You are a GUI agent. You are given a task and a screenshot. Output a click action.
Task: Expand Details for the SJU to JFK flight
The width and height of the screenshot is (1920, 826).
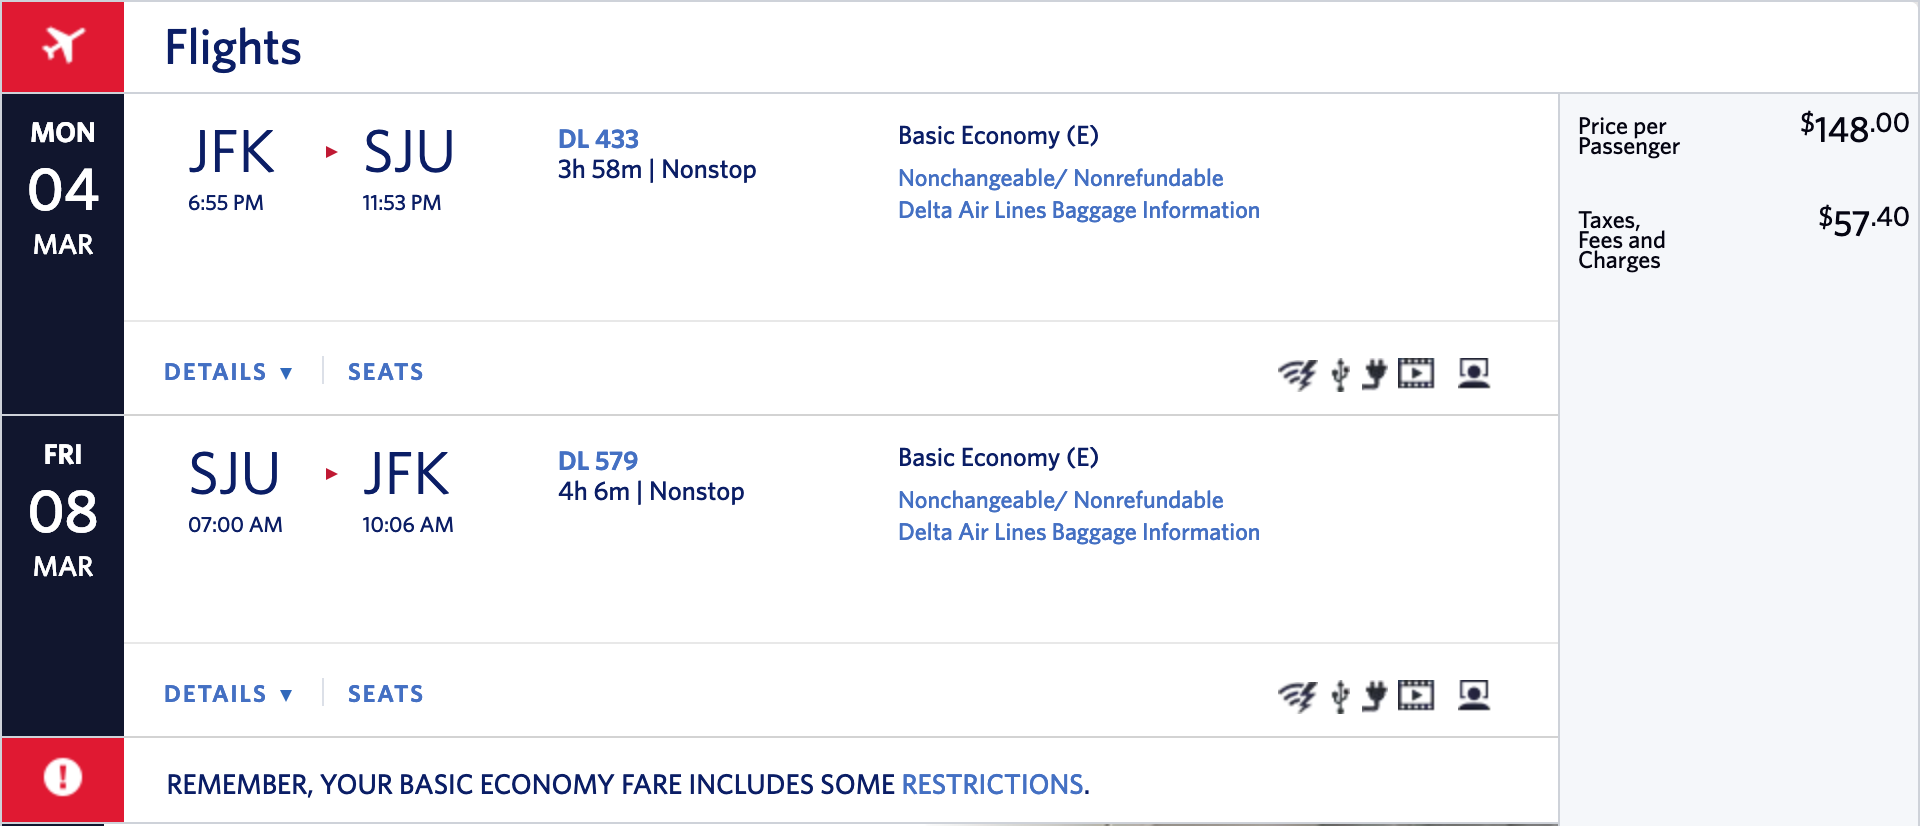pos(228,694)
